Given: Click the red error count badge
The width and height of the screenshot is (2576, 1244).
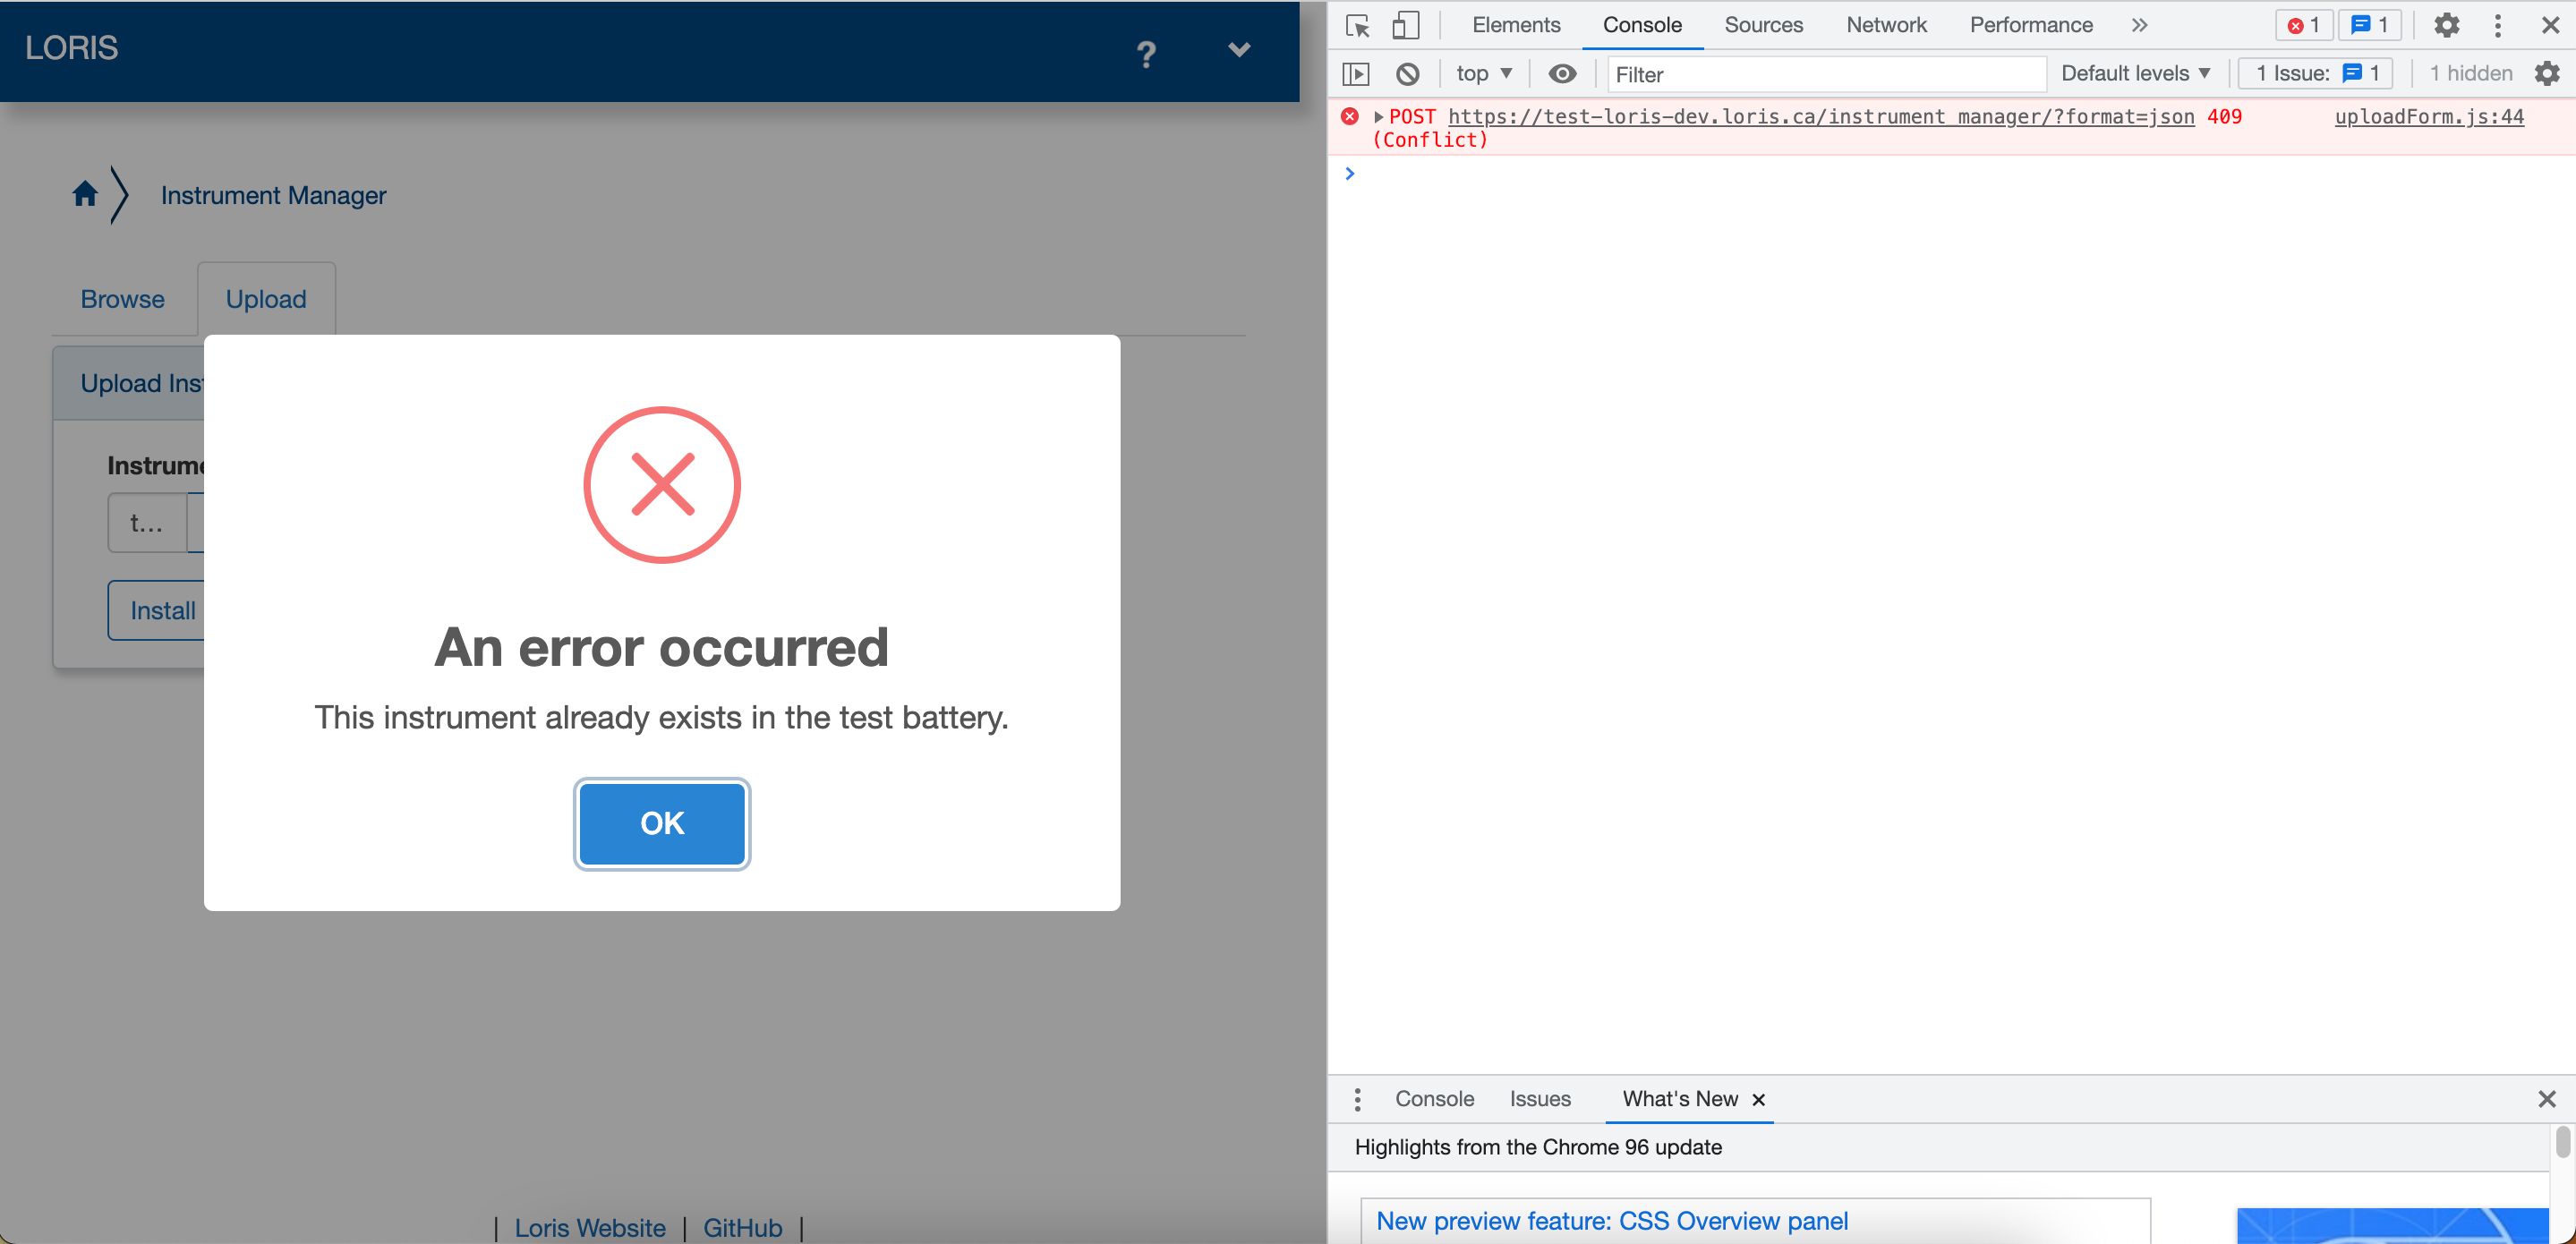Looking at the screenshot, I should point(2304,25).
